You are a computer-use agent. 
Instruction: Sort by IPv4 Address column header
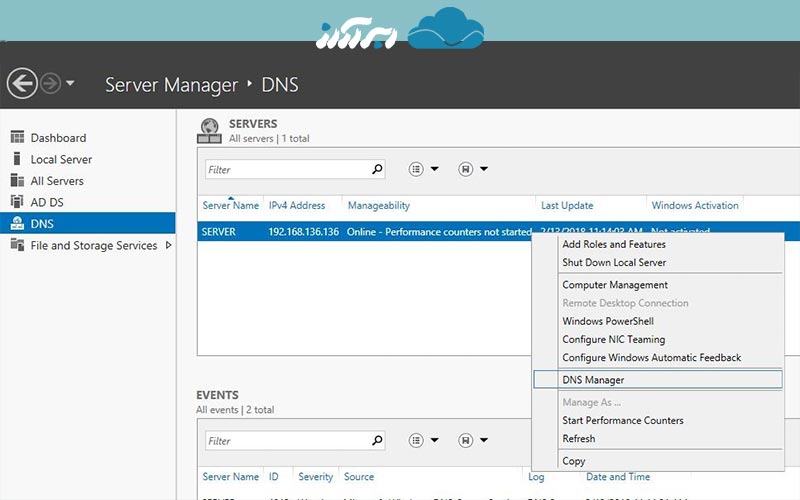[x=297, y=206]
